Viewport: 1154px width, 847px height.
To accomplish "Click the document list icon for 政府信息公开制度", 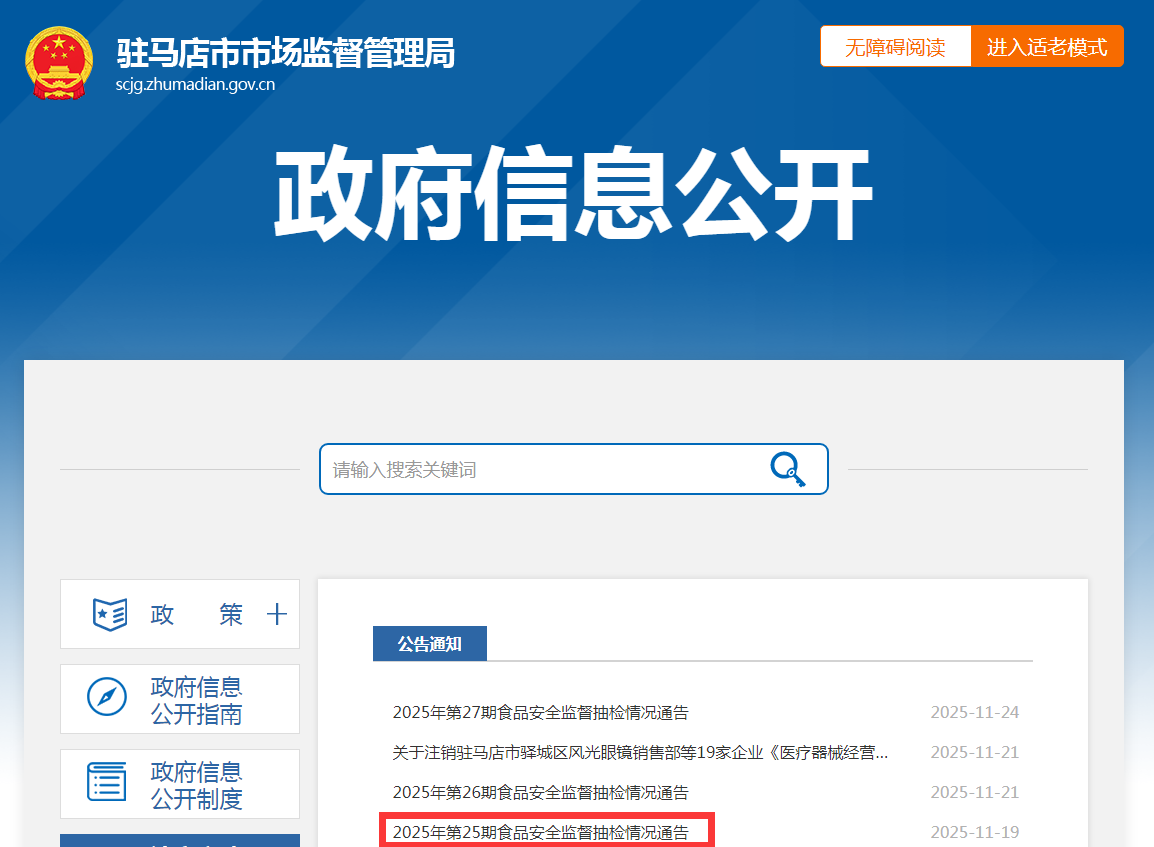I will click(x=107, y=782).
